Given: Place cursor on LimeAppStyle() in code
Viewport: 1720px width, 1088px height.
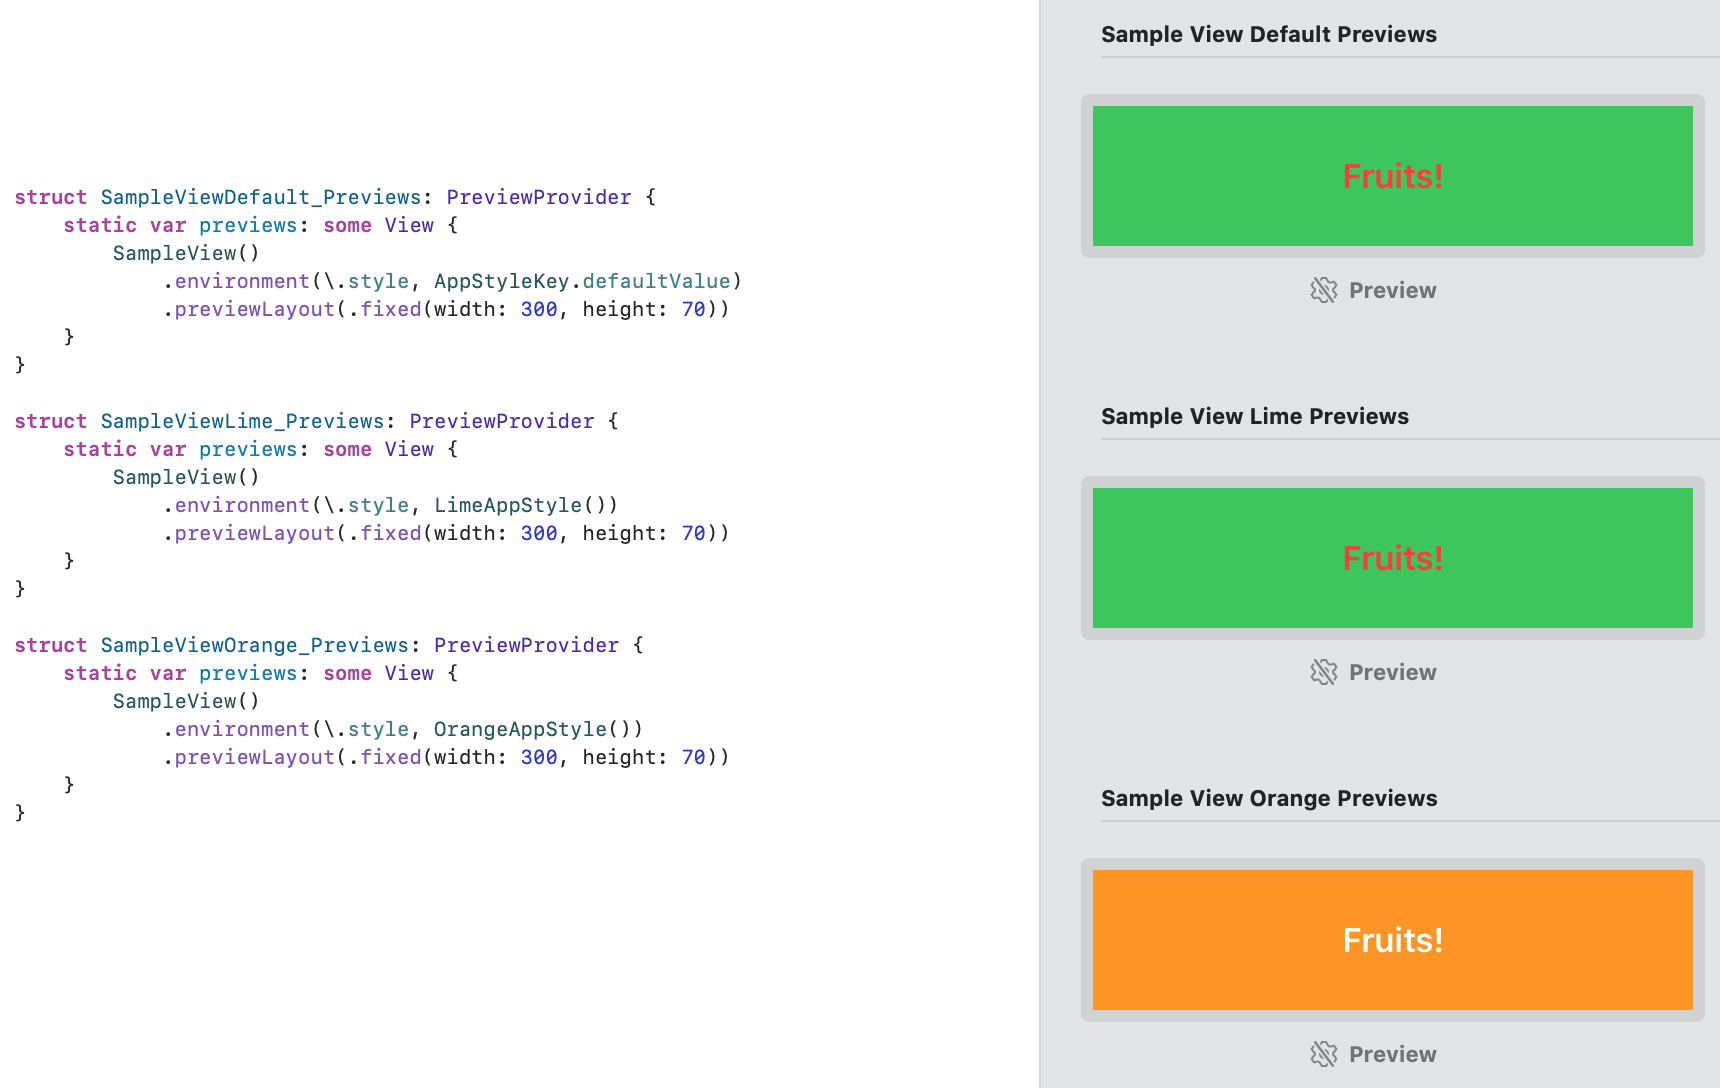Looking at the screenshot, I should (x=525, y=505).
